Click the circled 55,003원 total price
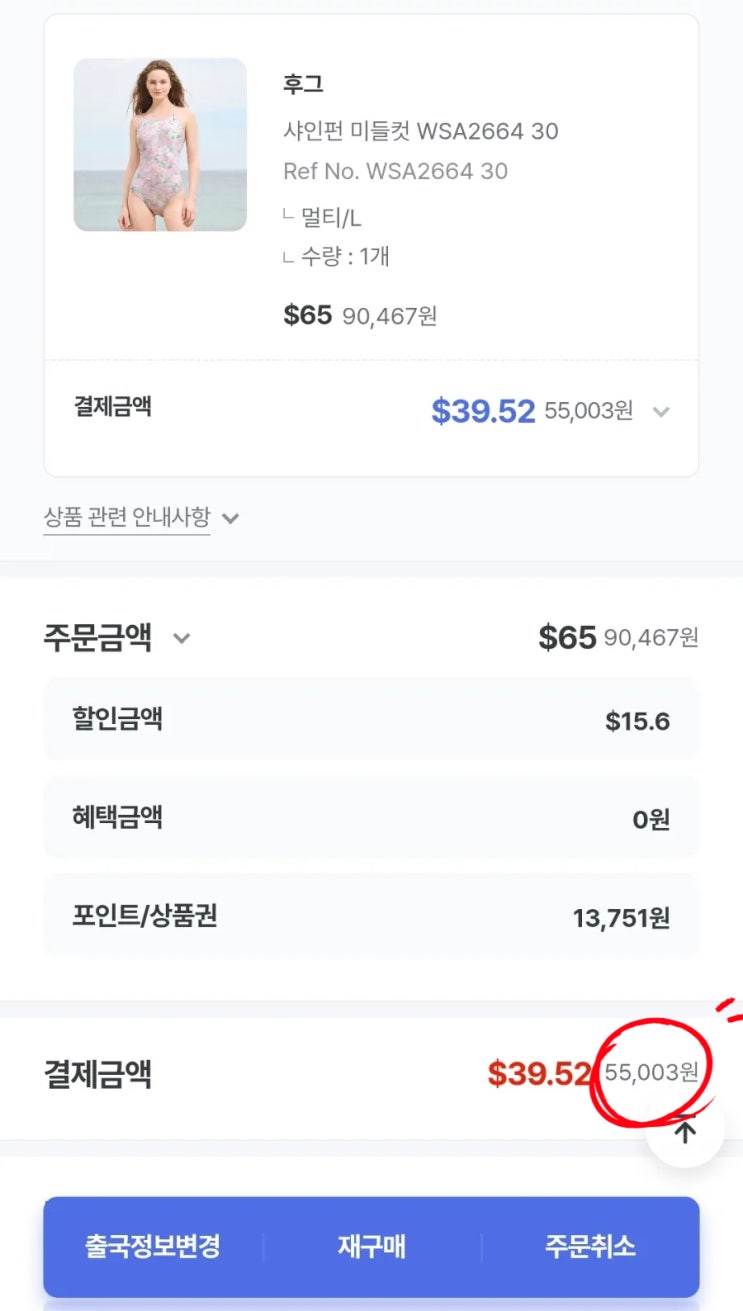 pos(651,1073)
